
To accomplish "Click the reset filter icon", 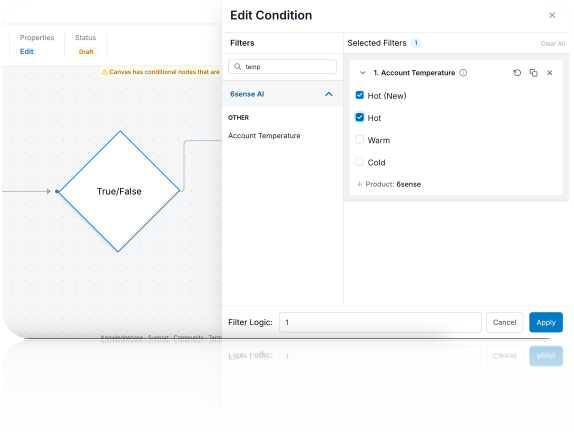I will click(517, 73).
